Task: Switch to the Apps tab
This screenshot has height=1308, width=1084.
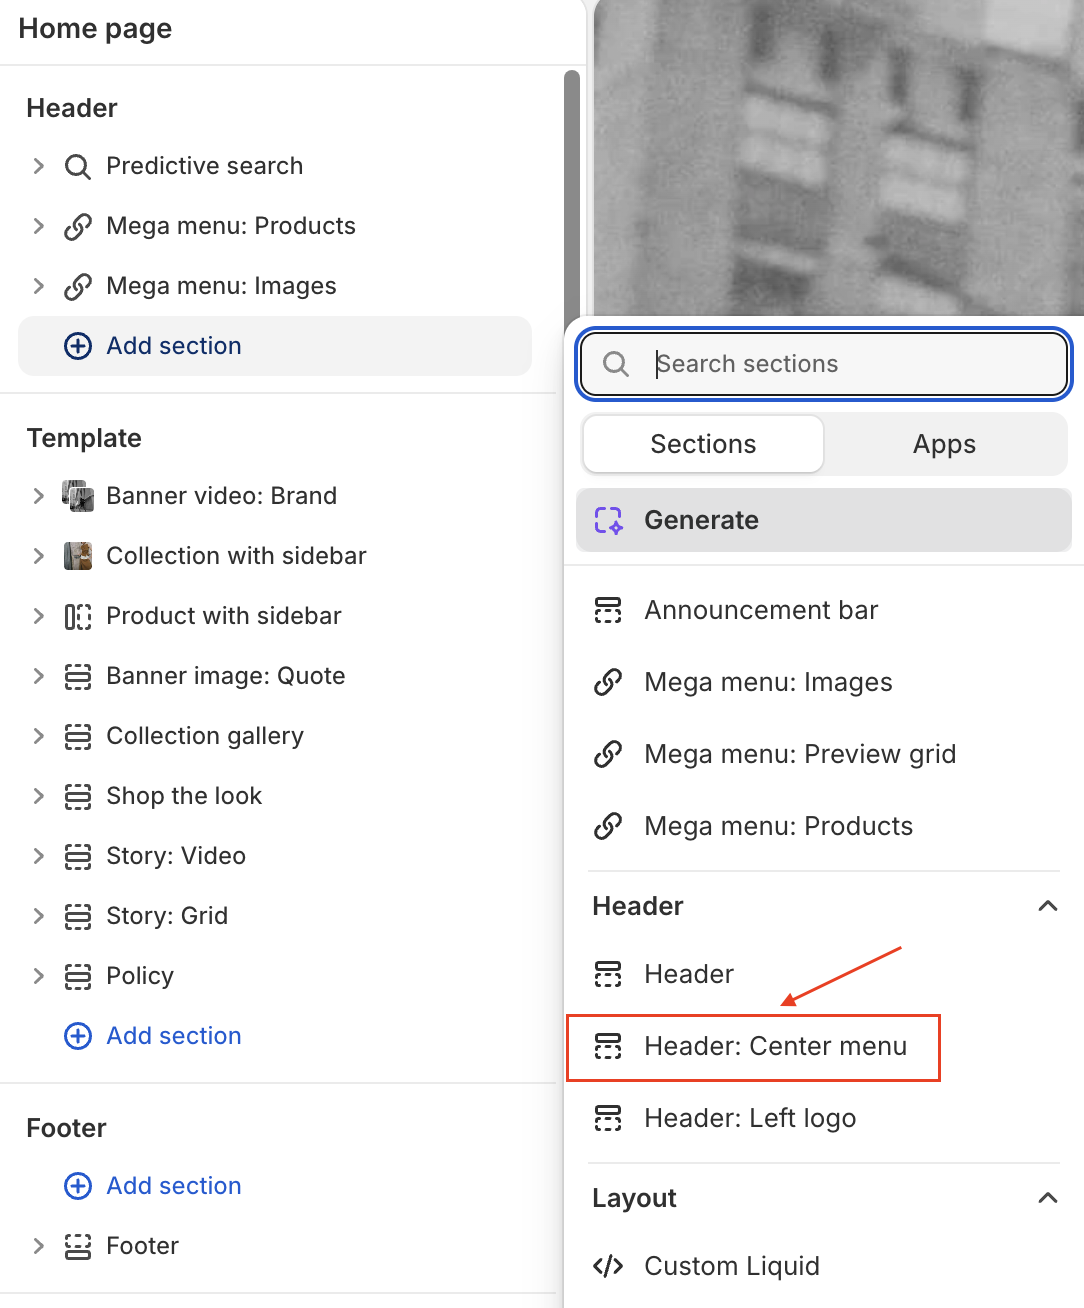Action: click(943, 444)
